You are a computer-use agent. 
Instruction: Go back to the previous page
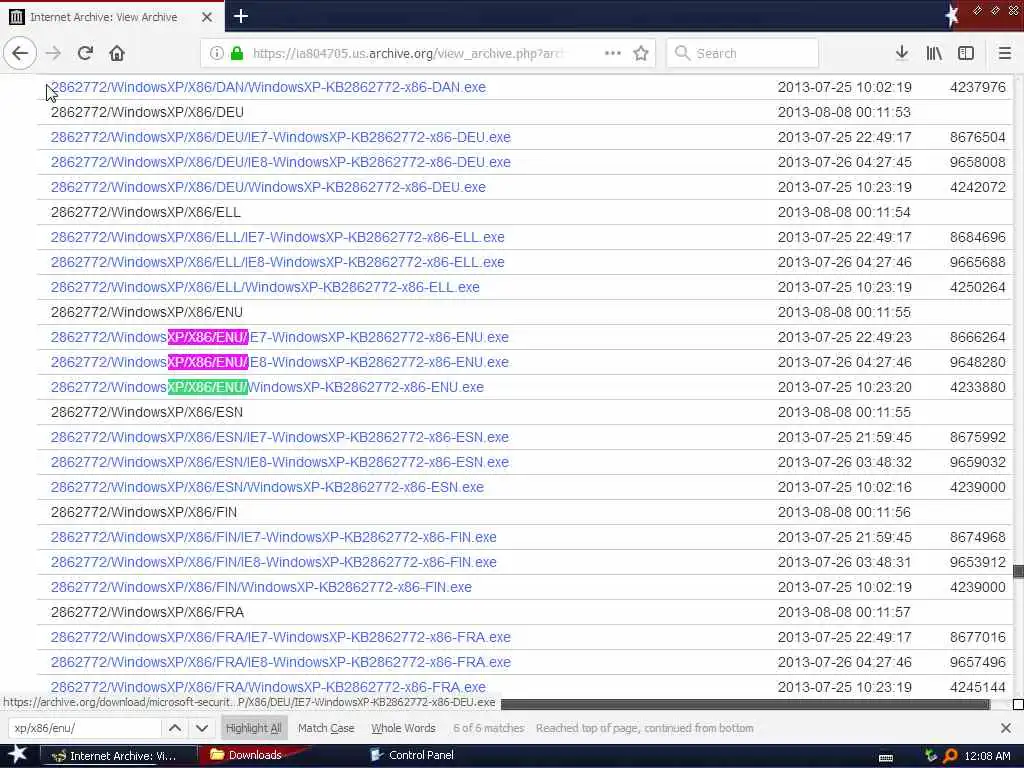tap(20, 54)
